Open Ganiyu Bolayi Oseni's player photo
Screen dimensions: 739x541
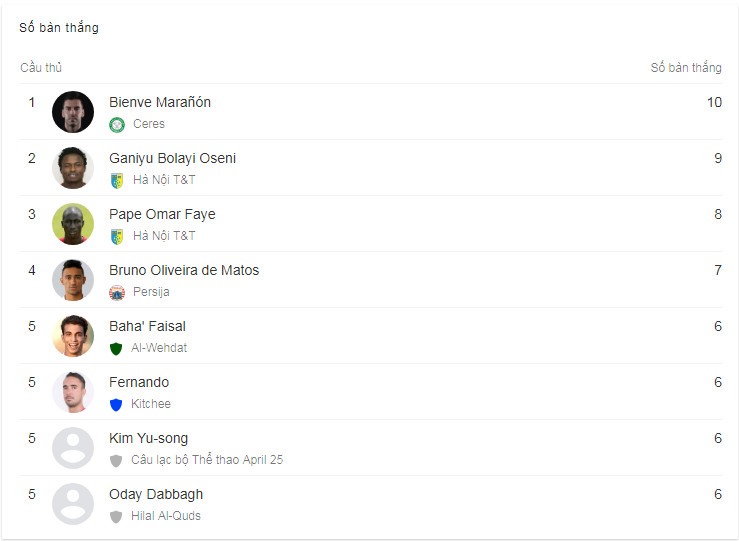(x=73, y=168)
